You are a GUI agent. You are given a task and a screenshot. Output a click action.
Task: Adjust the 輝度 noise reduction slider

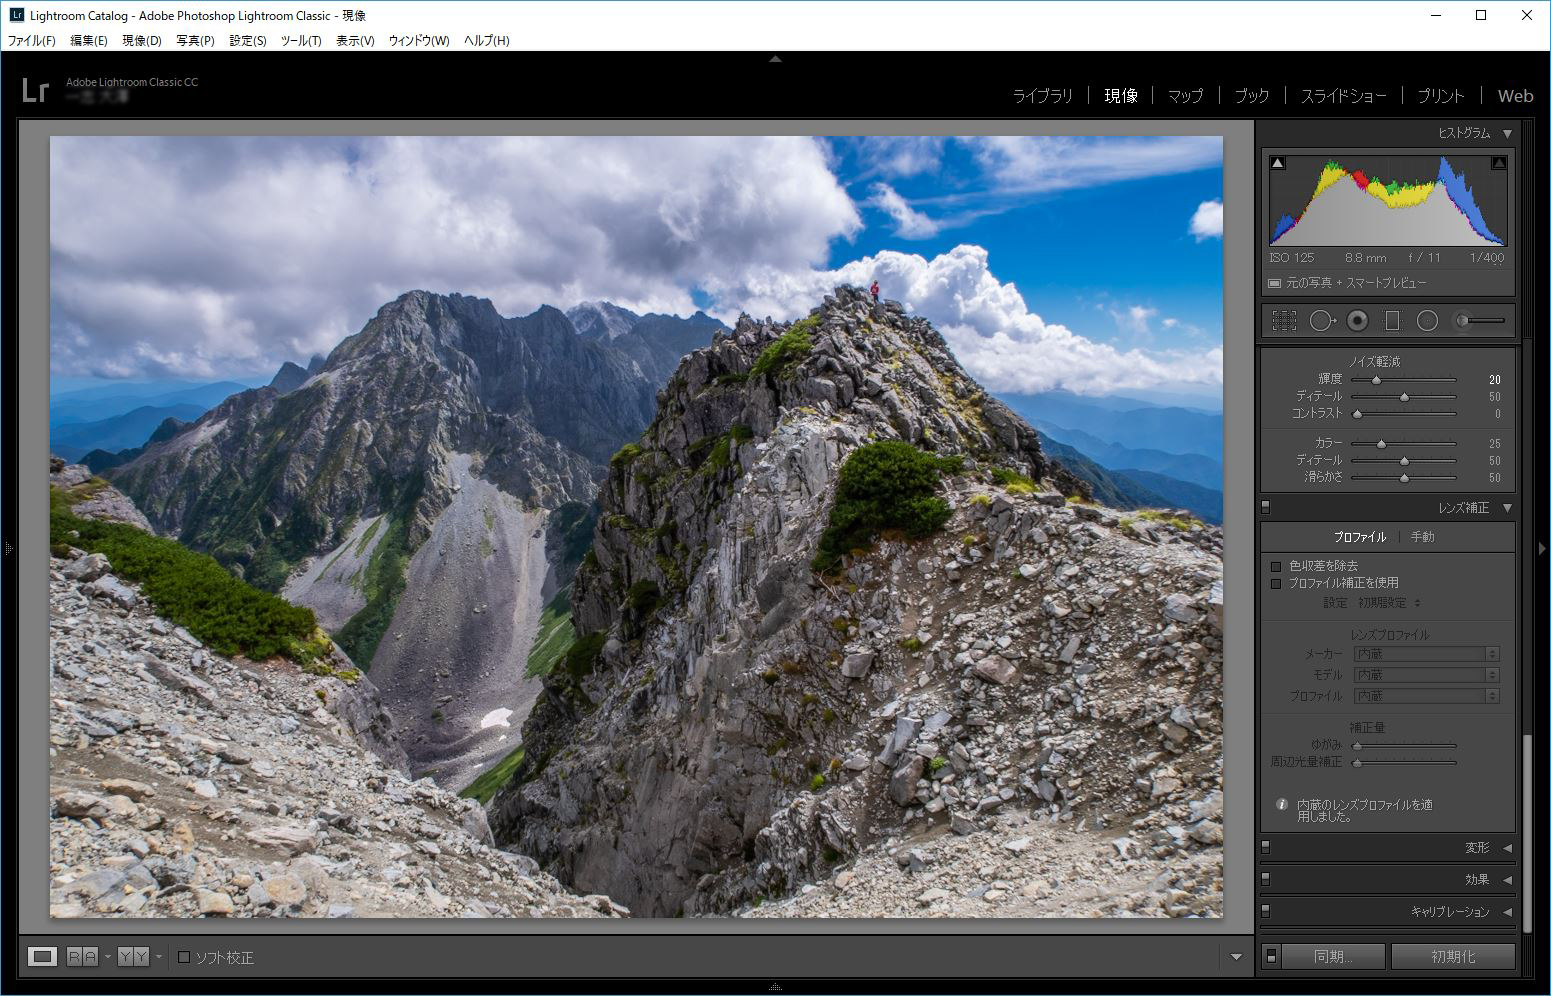(1376, 380)
